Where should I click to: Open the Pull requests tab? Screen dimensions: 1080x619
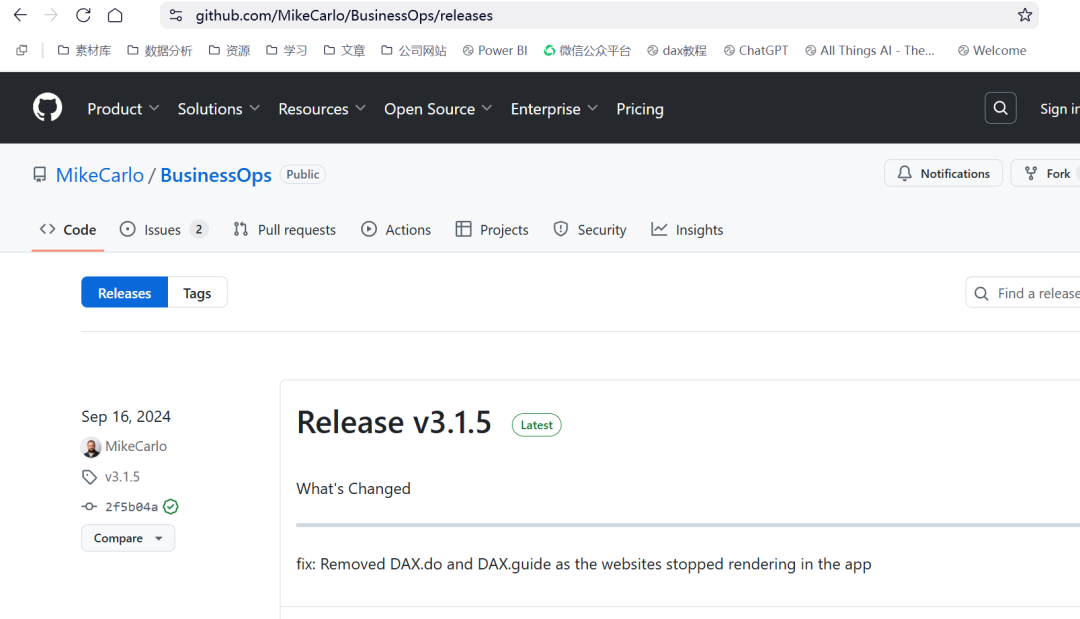(x=284, y=230)
